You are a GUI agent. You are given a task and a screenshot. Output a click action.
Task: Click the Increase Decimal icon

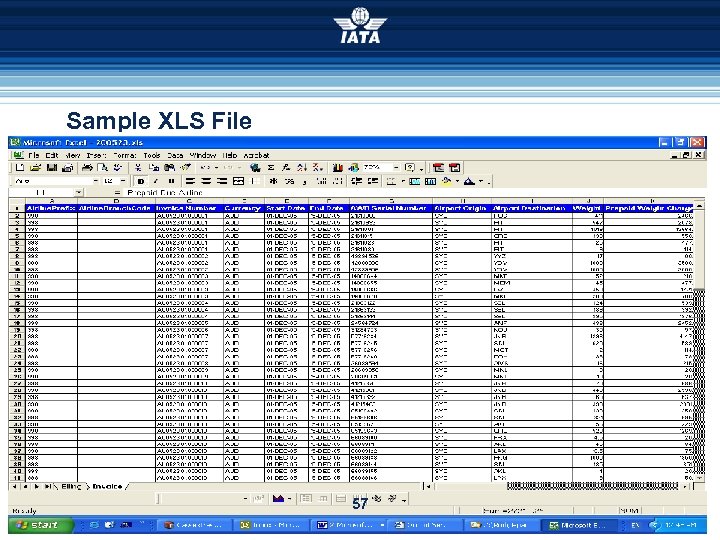pos(321,181)
